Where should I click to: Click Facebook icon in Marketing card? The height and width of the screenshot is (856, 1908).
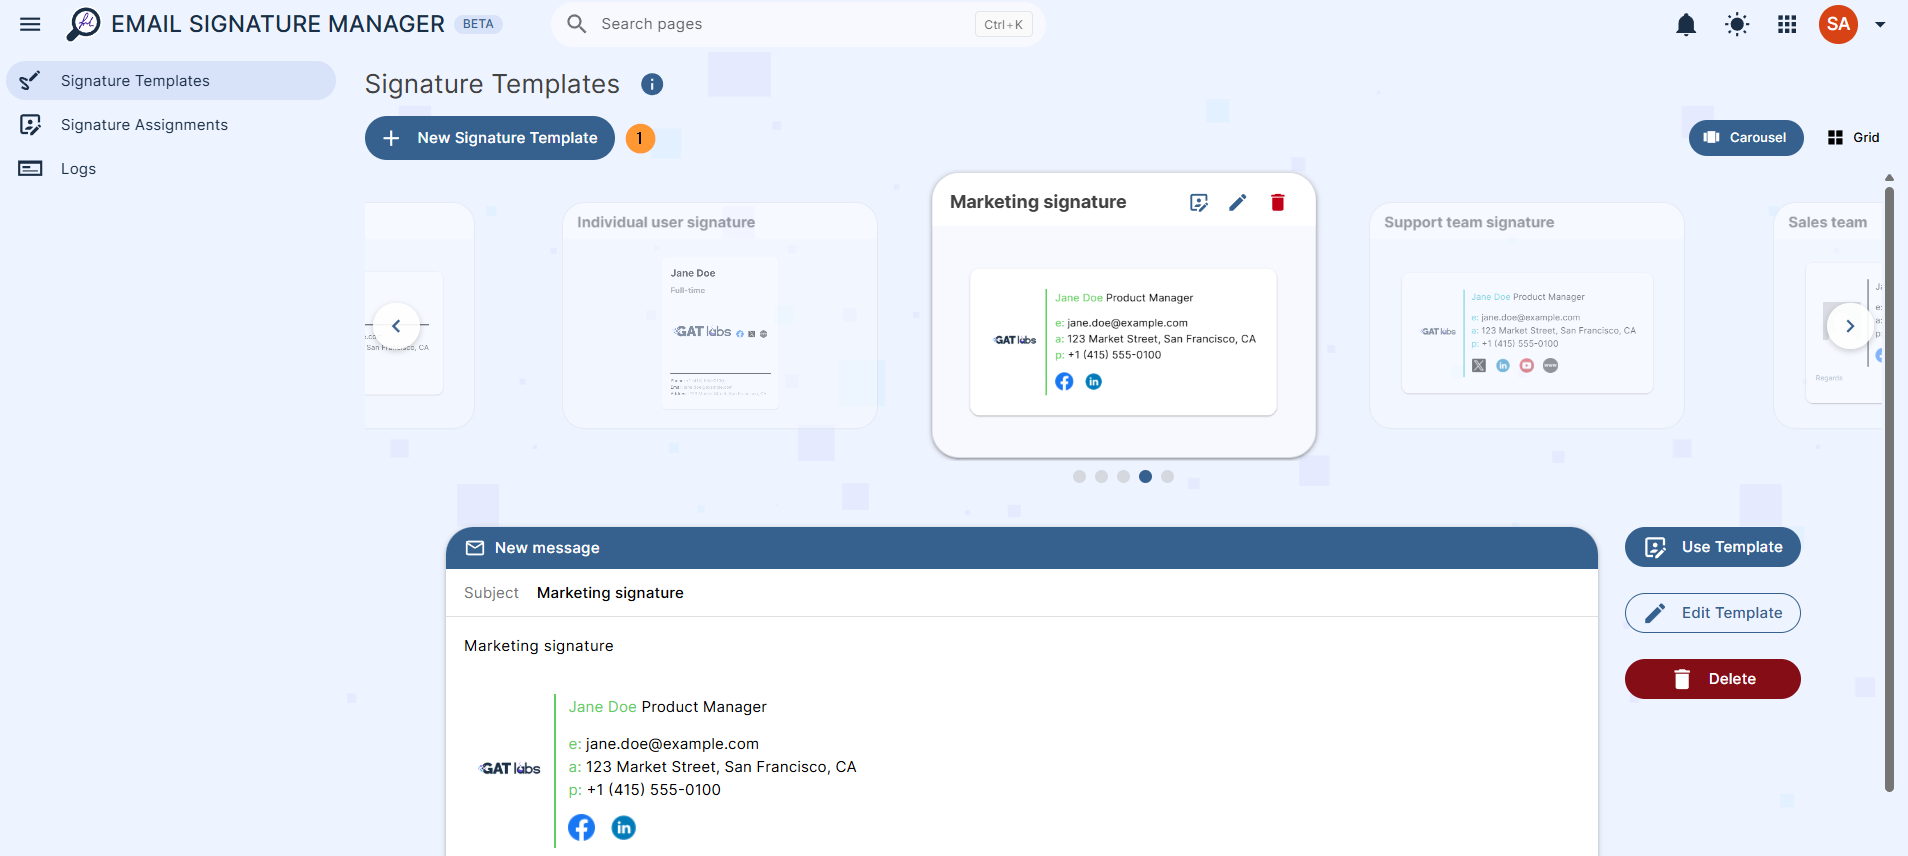(x=1064, y=382)
